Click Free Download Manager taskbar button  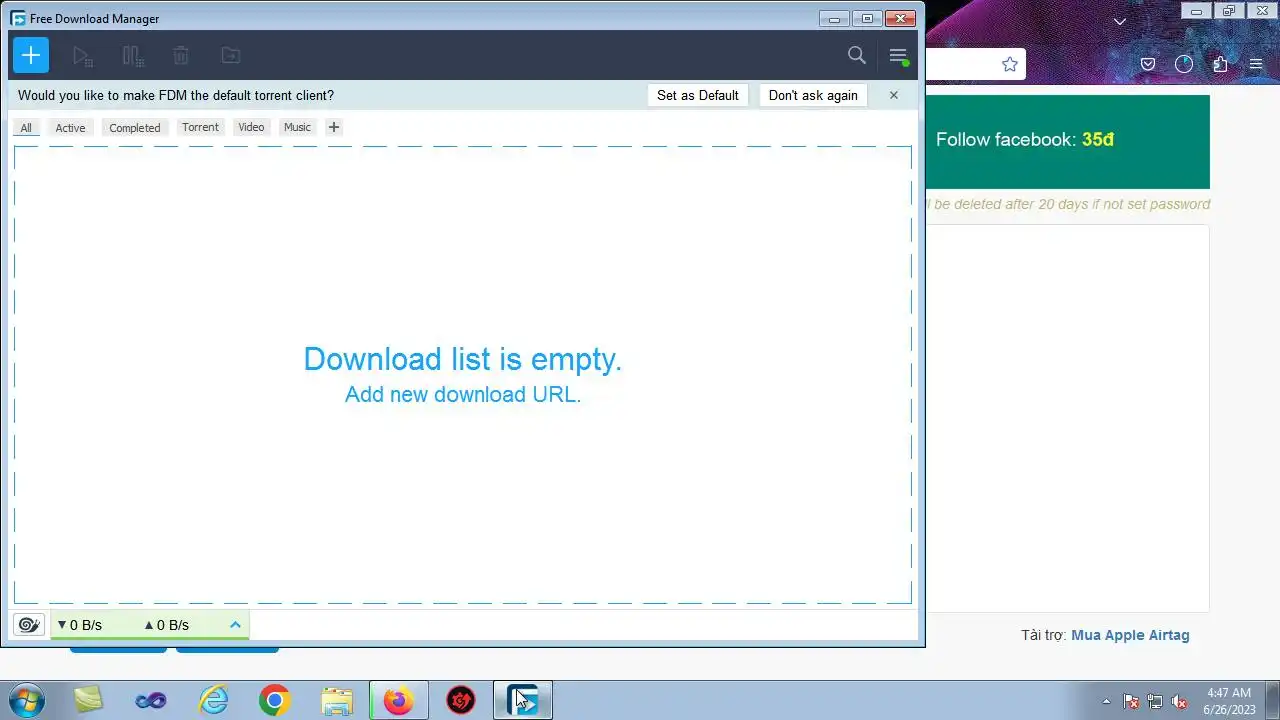[523, 700]
